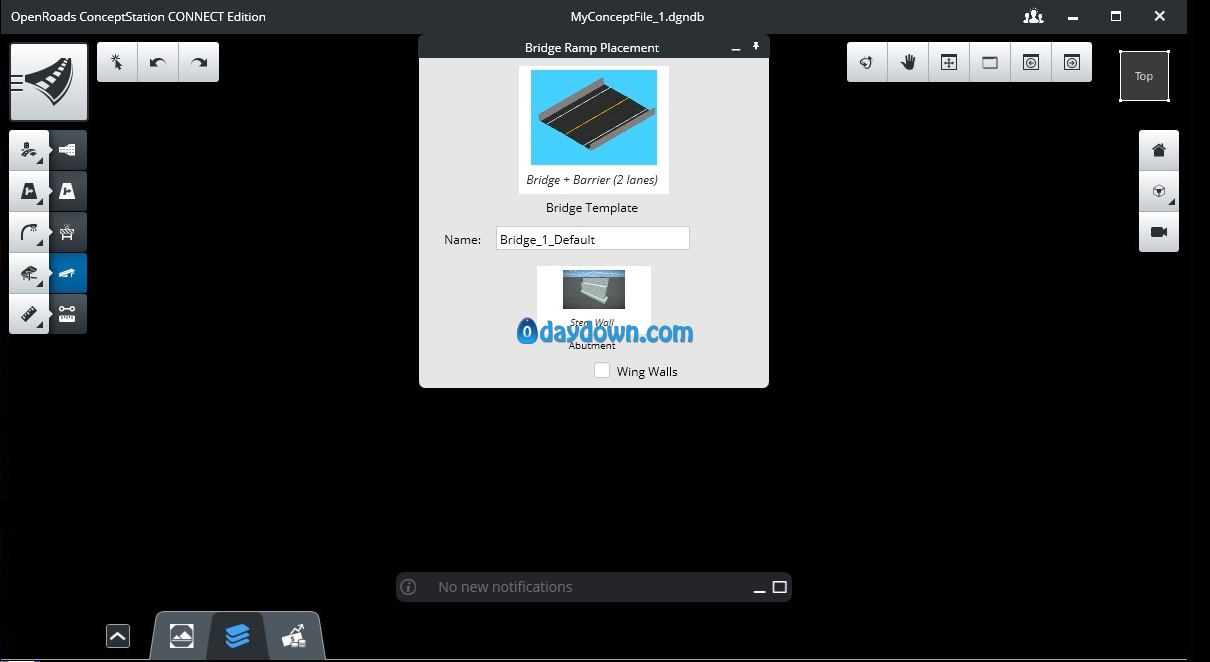This screenshot has height=662, width=1210.
Task: Select the distance measurement tool
Action: [68, 314]
